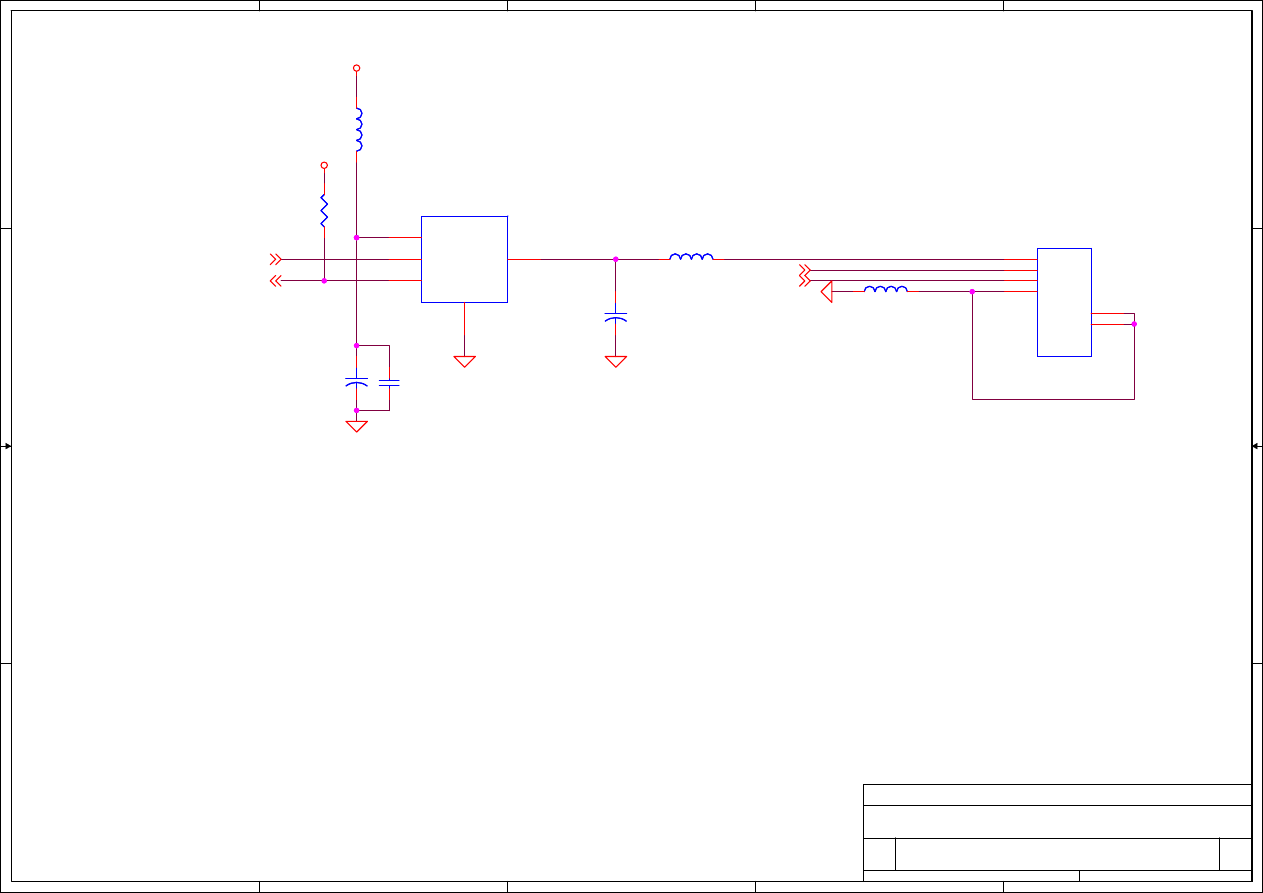Click the resistor symbol left of the IC
The image size is (1263, 893).
point(324,211)
